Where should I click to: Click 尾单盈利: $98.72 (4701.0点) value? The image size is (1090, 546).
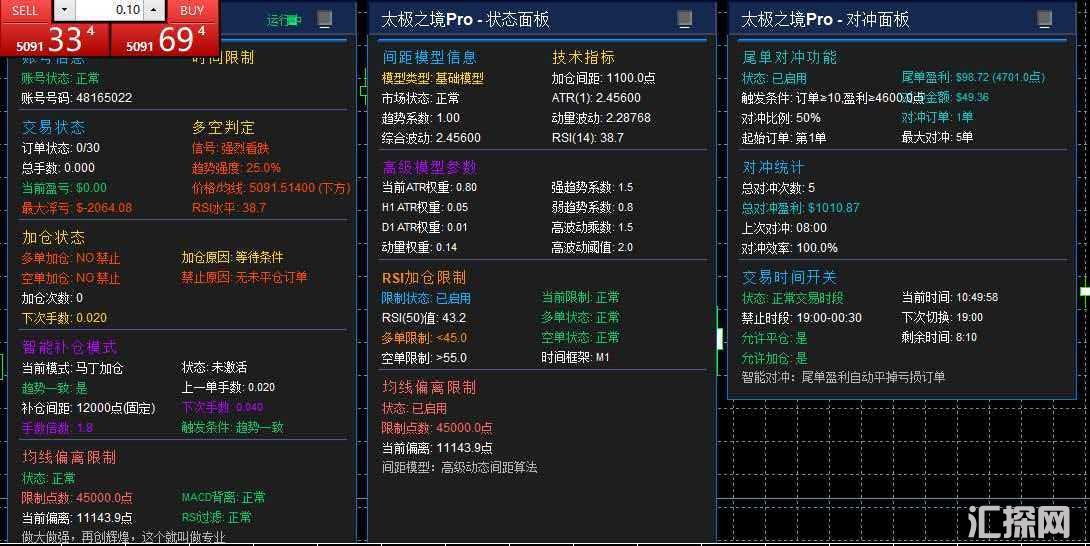pos(973,77)
